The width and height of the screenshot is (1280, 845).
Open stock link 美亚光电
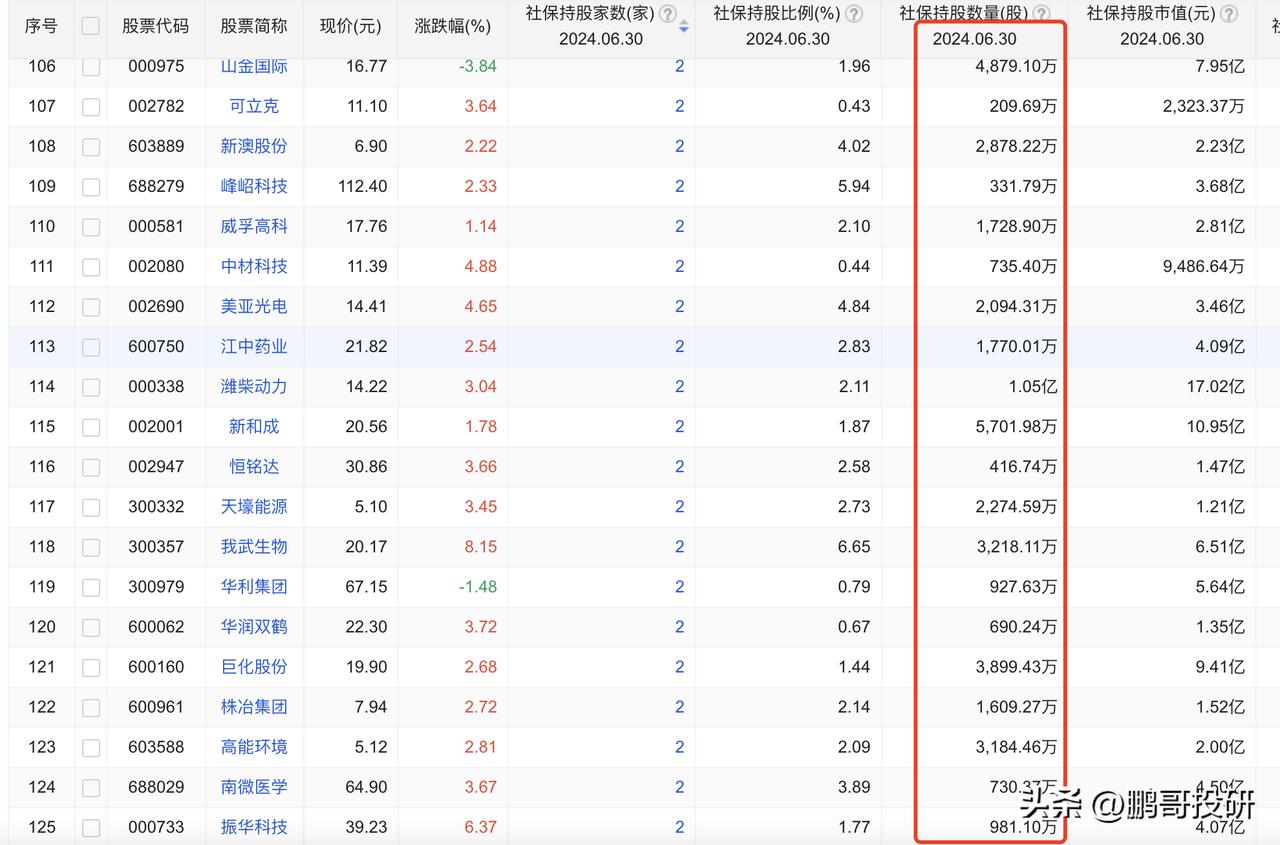254,306
